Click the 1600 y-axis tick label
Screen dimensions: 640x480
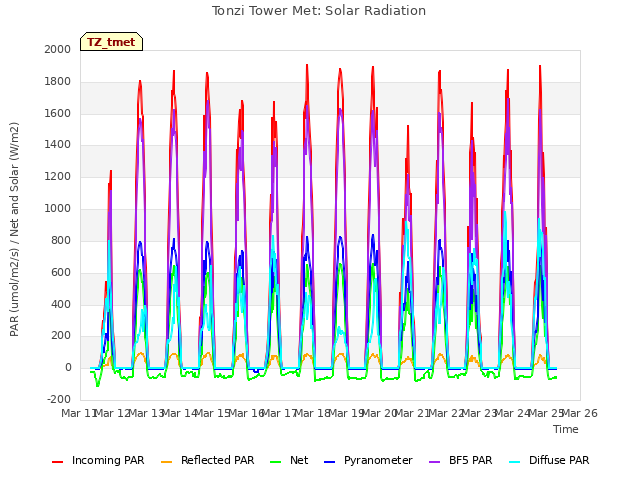58,113
